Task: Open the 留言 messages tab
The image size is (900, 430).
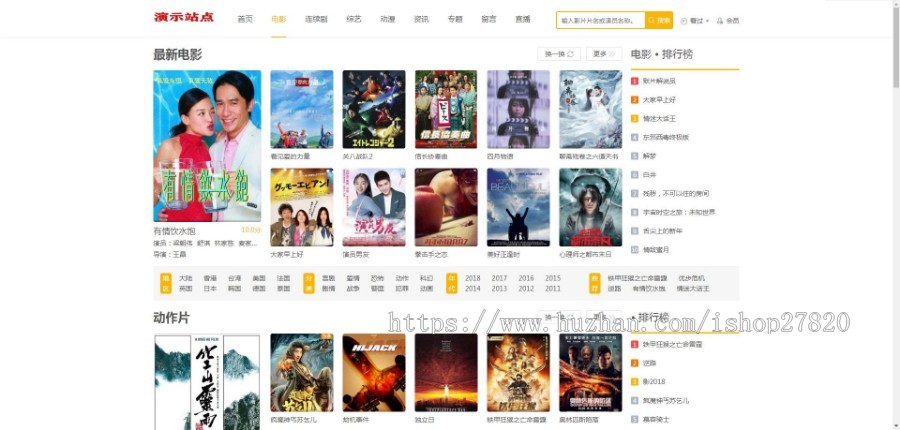Action: pos(489,19)
